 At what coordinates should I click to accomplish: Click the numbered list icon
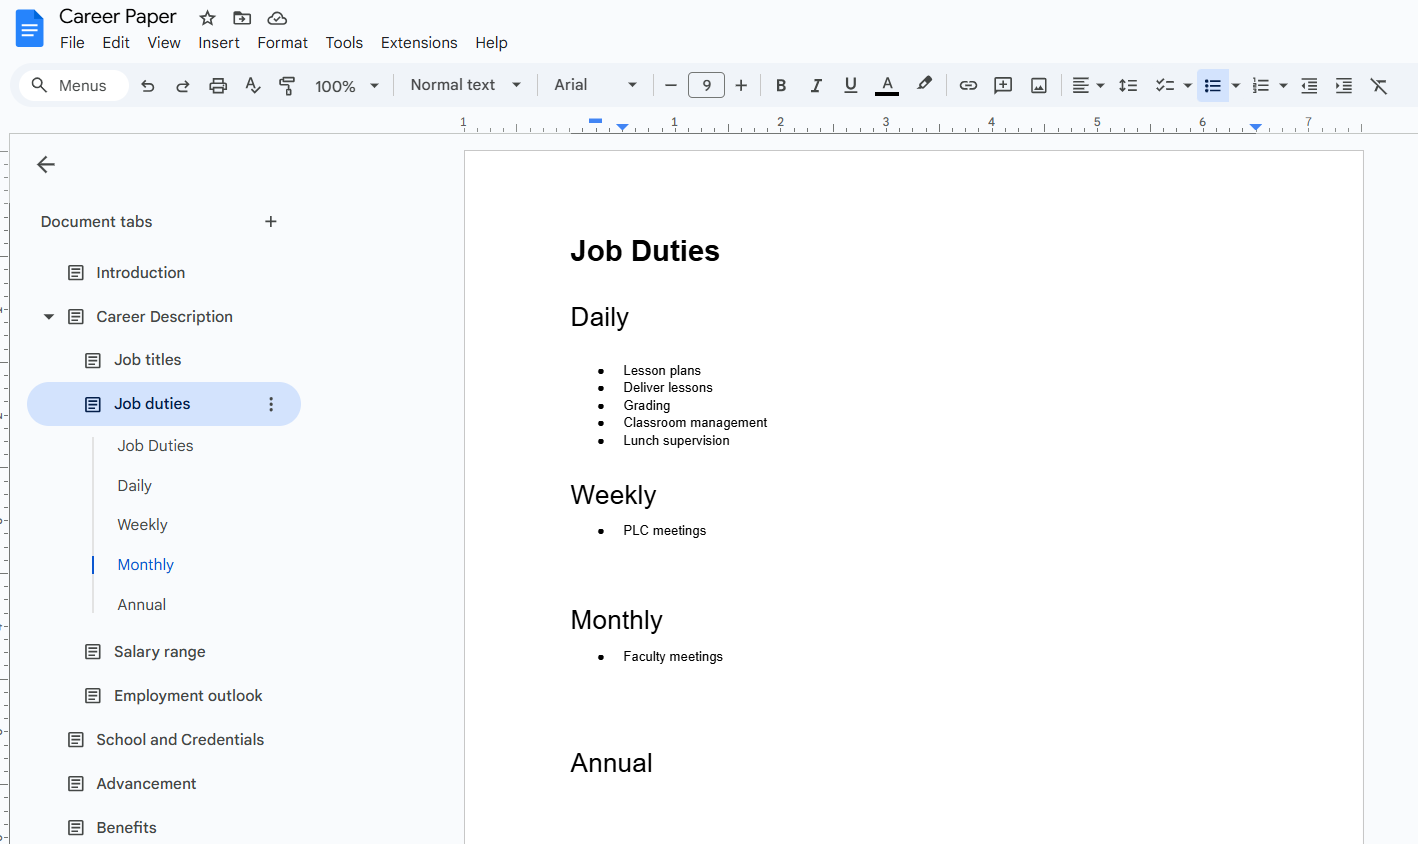tap(1261, 86)
